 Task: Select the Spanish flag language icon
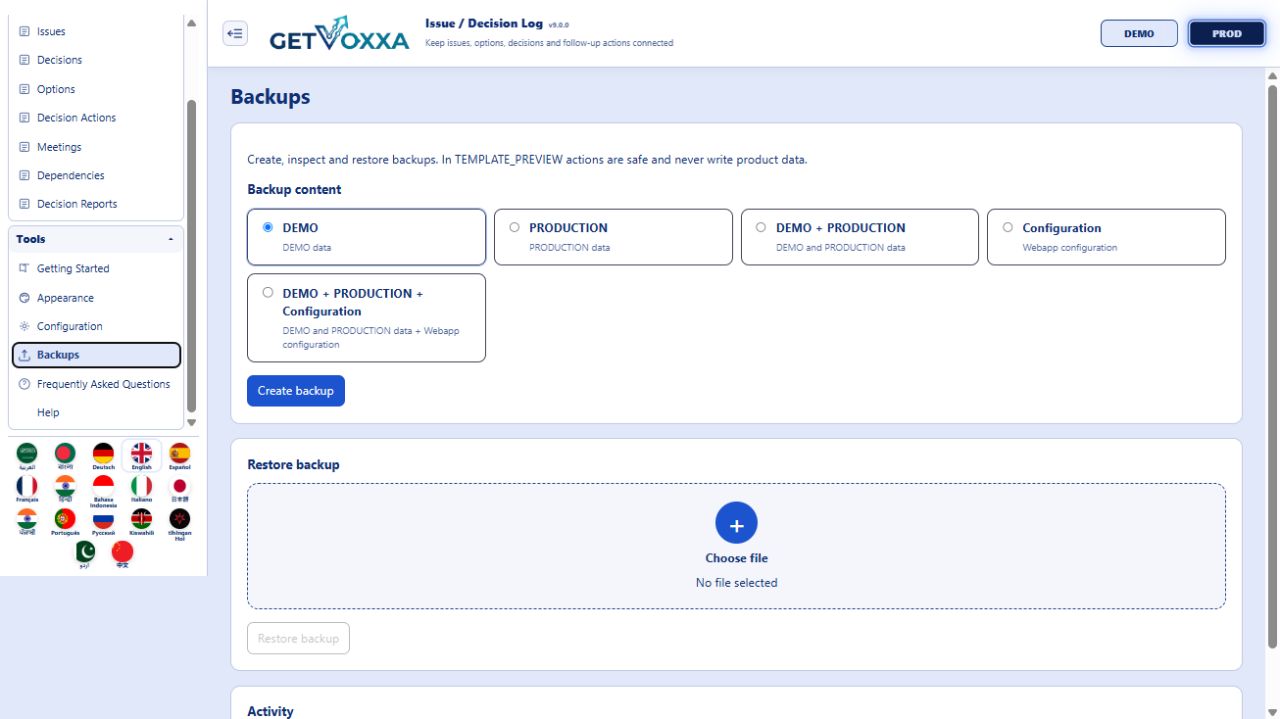[x=180, y=456]
